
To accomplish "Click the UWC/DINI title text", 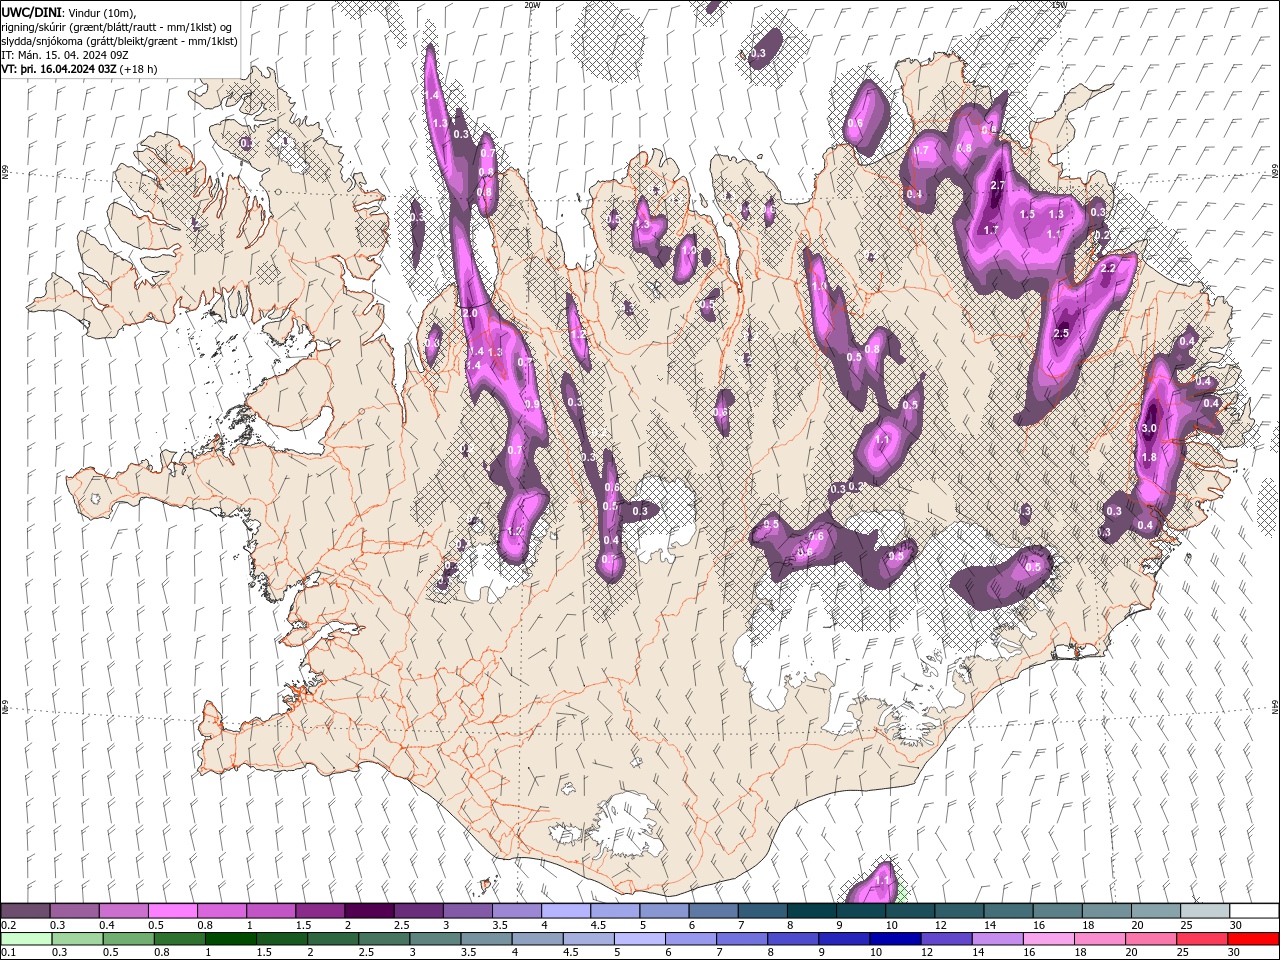I will click(x=32, y=12).
